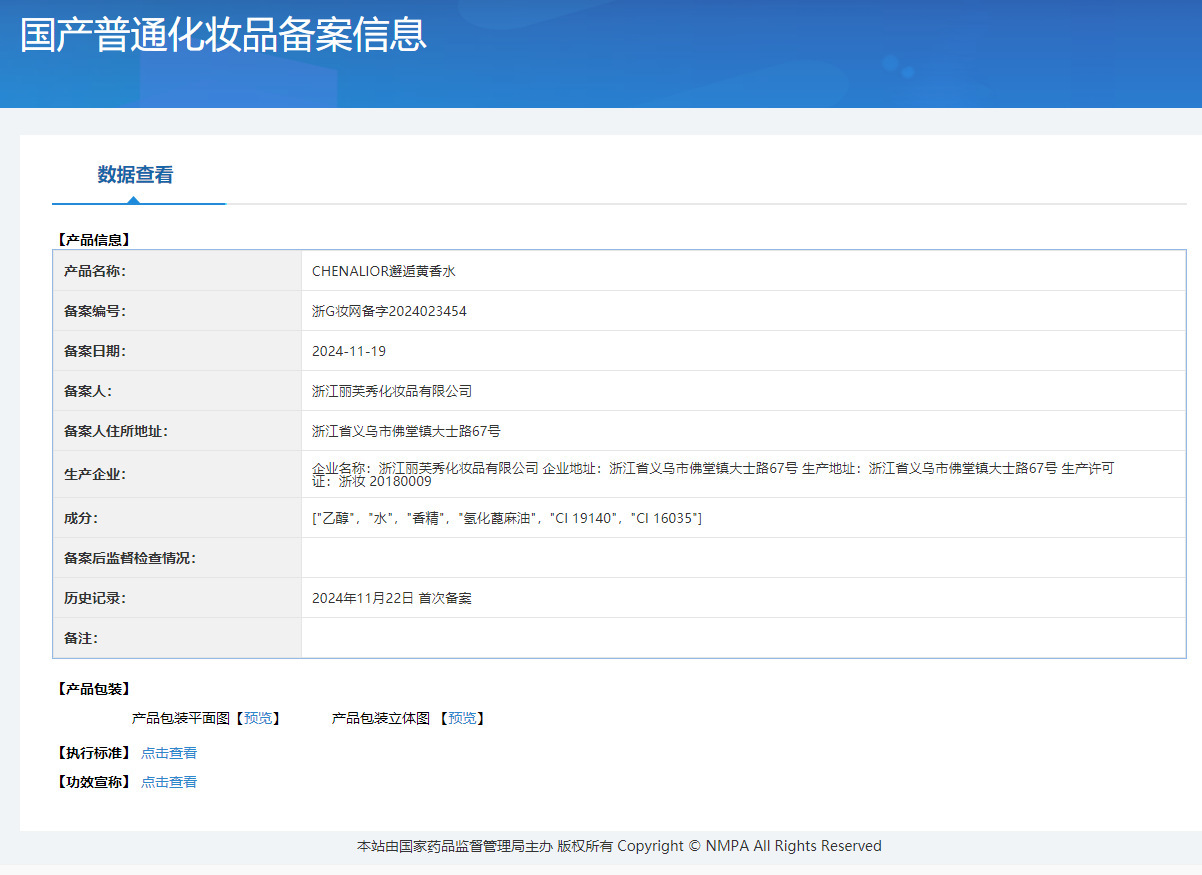Click the empty 备注 value cell

tap(742, 638)
